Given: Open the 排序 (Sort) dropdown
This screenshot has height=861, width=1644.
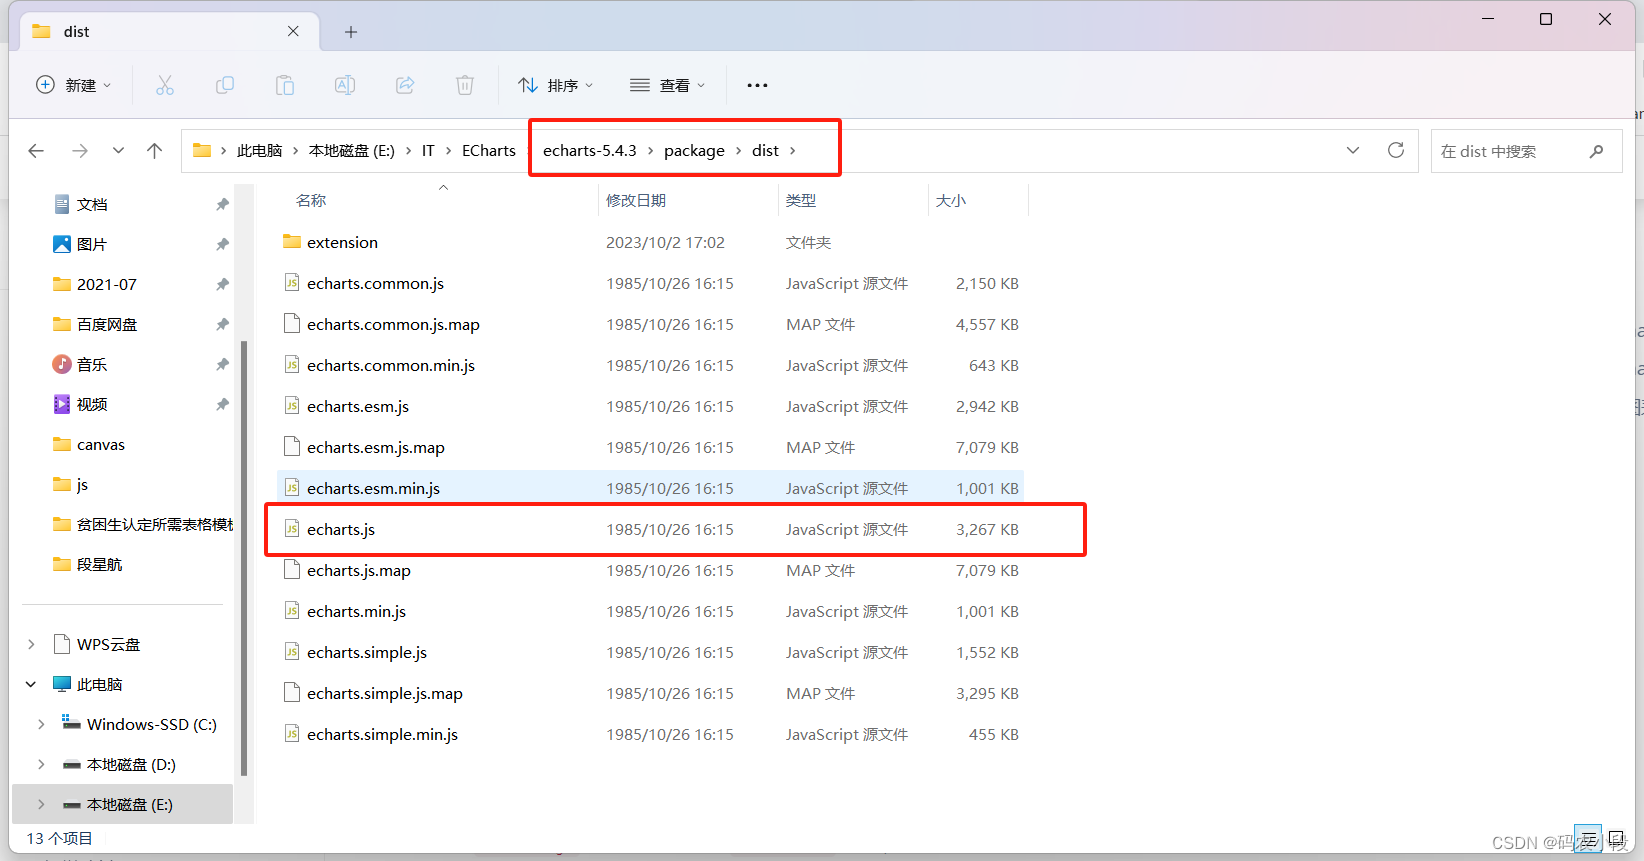Looking at the screenshot, I should 556,85.
